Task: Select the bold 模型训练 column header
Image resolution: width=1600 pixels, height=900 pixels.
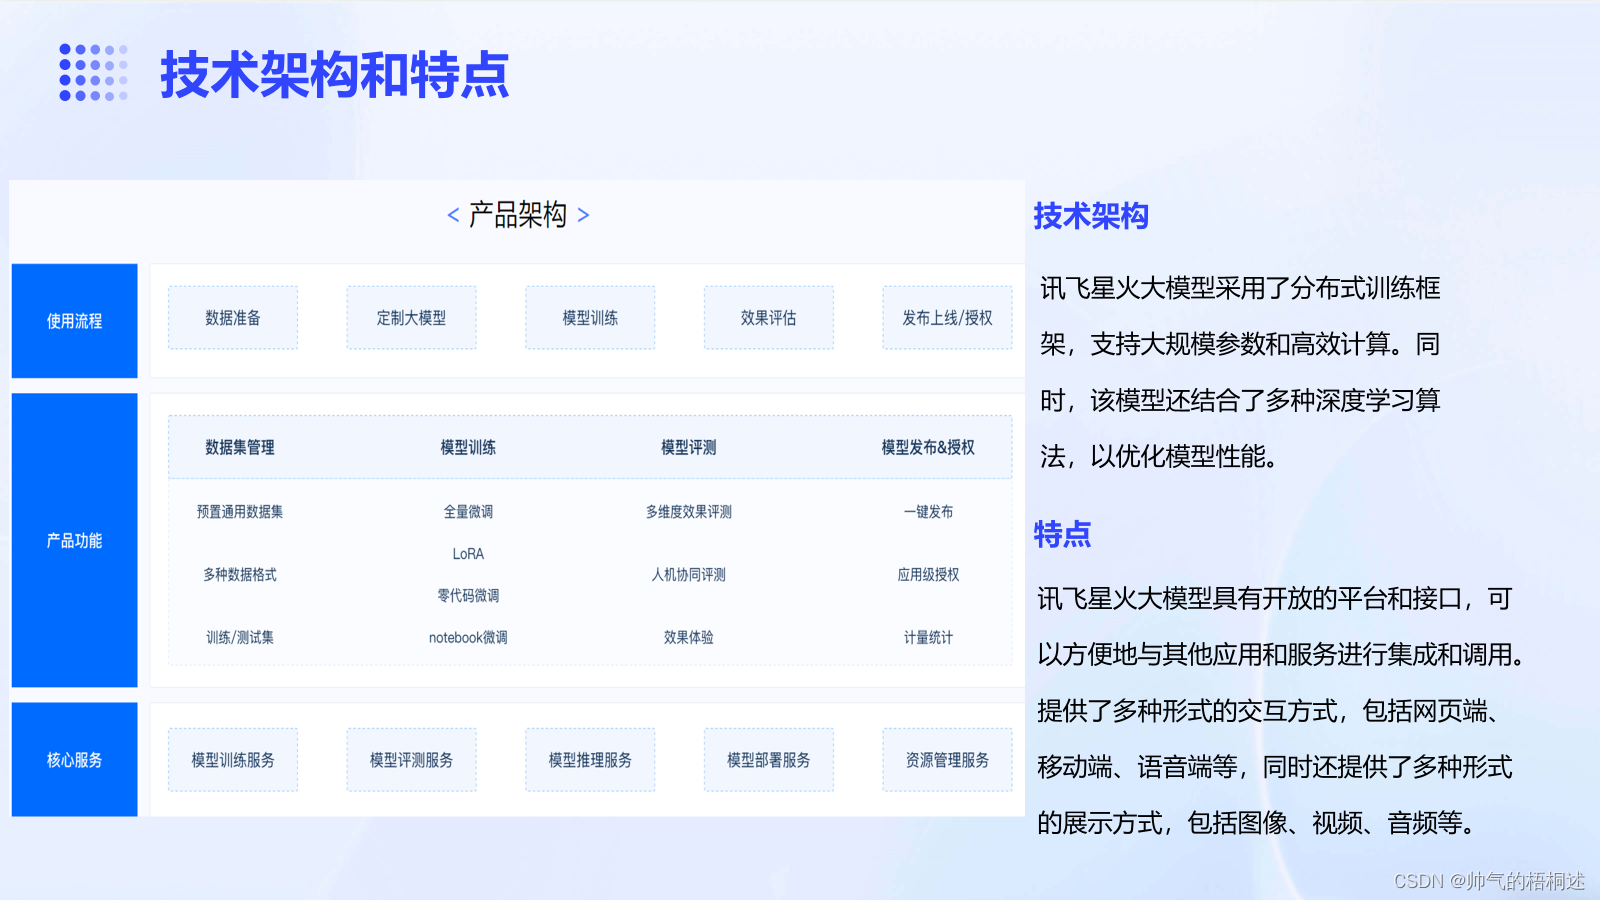Action: tap(468, 447)
